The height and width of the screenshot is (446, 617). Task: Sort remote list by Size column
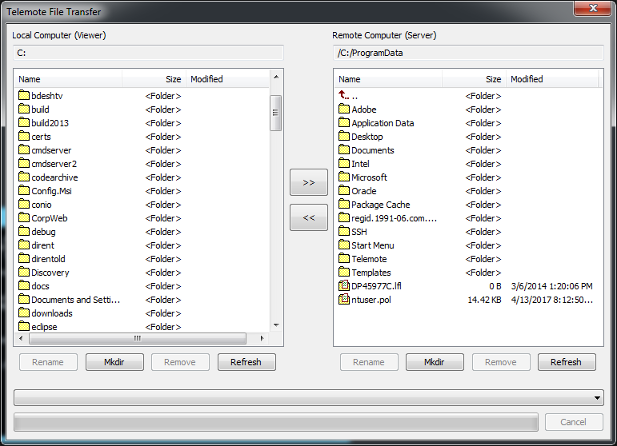tap(474, 79)
